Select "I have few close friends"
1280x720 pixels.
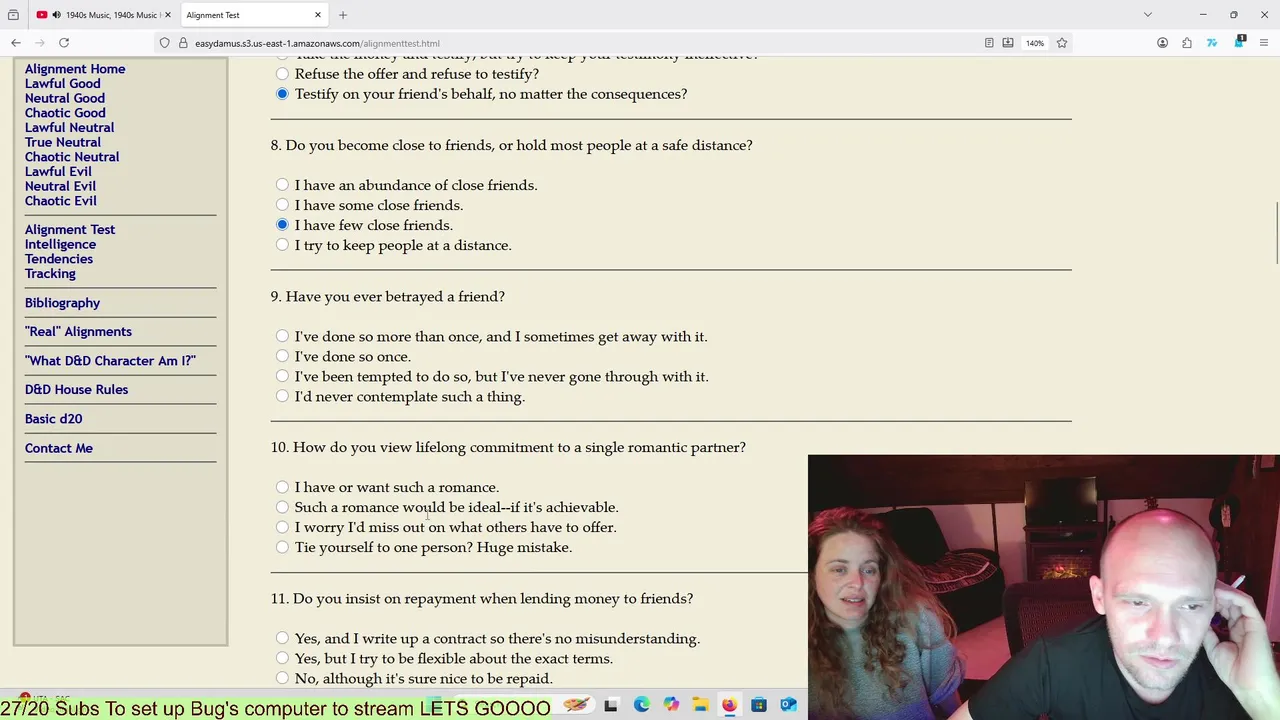pyautogui.click(x=282, y=225)
